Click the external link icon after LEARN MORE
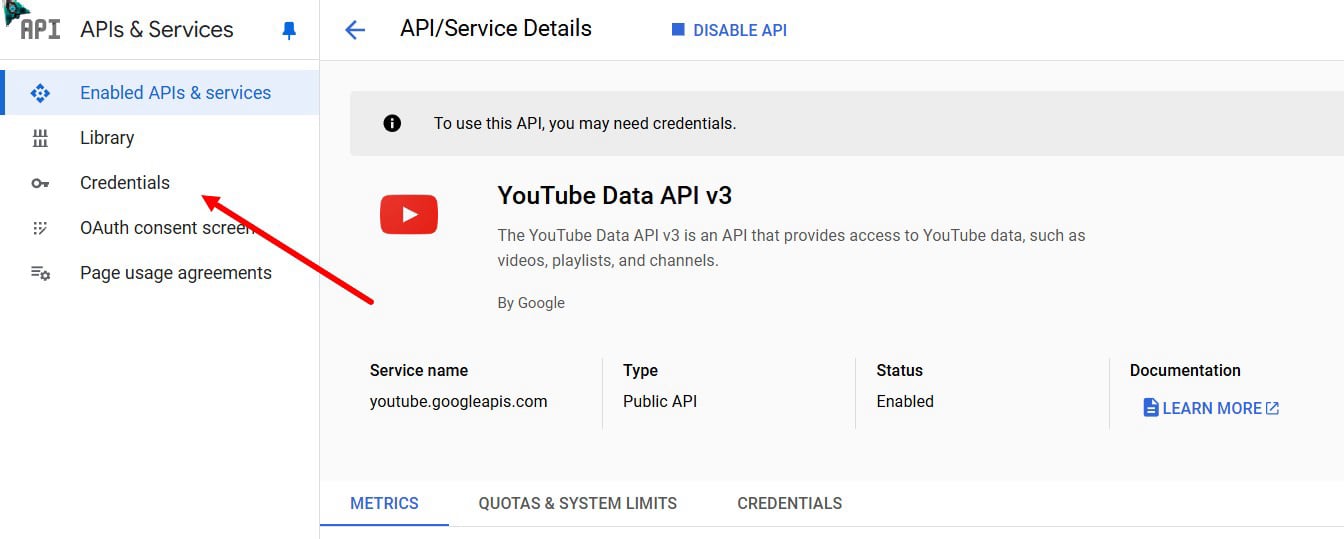 (x=1272, y=408)
